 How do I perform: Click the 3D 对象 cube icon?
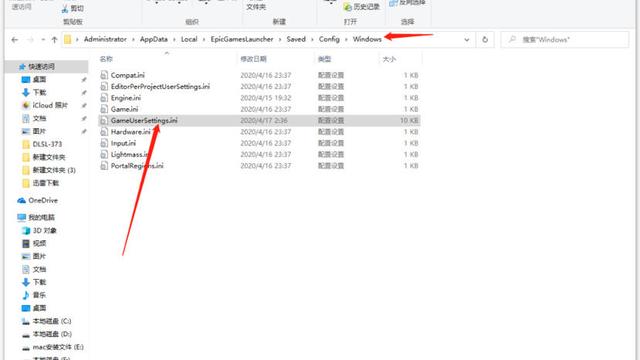point(26,231)
